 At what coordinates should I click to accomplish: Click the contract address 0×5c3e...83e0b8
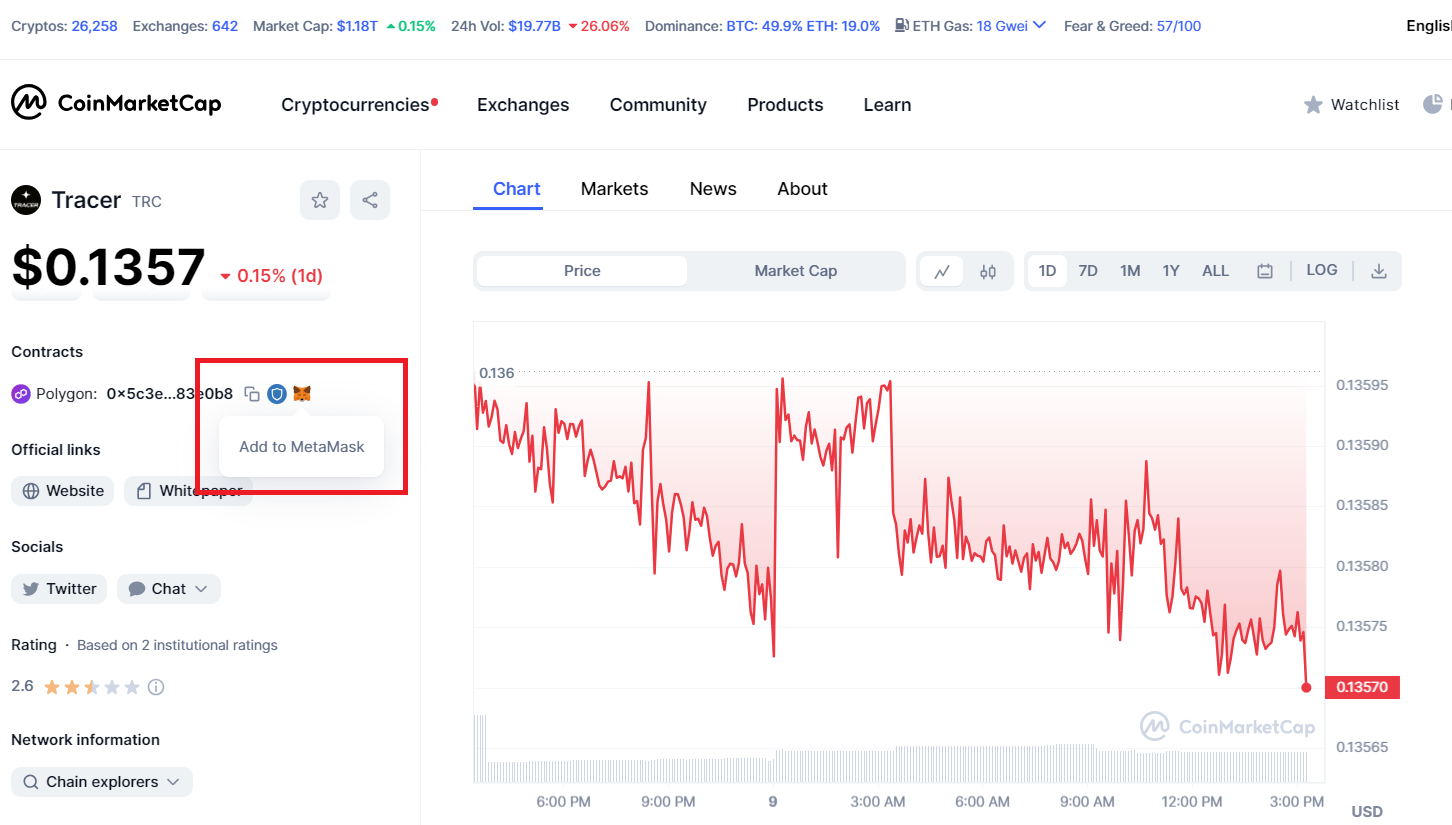[170, 394]
